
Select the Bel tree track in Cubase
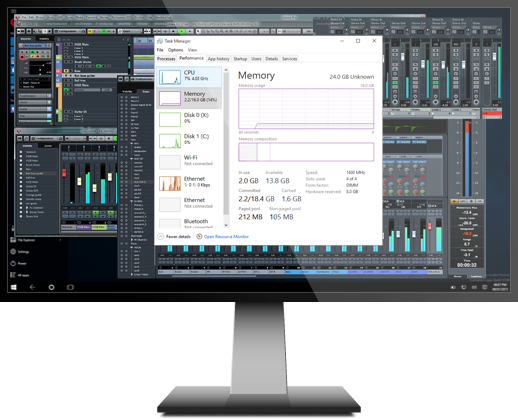pyautogui.click(x=79, y=80)
